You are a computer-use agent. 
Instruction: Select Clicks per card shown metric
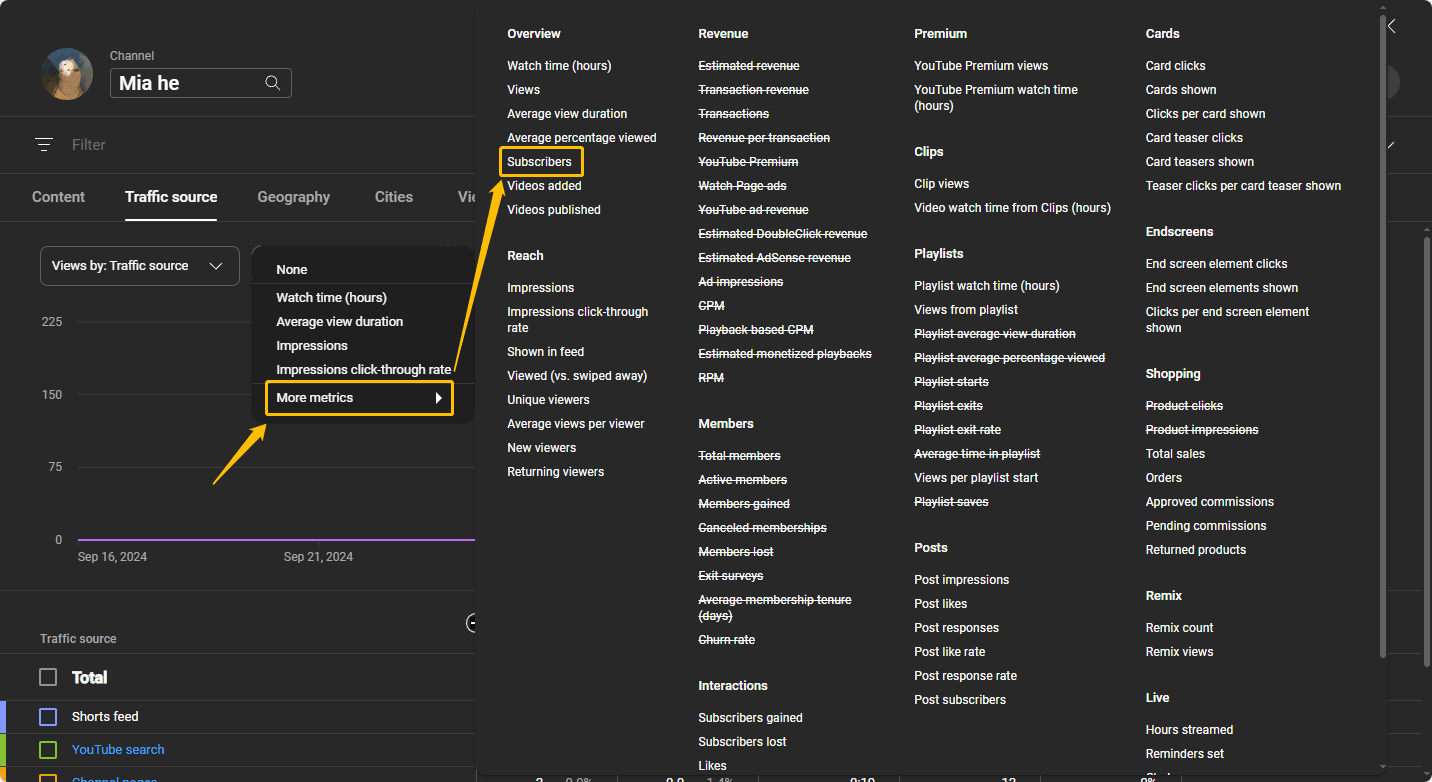click(1205, 114)
